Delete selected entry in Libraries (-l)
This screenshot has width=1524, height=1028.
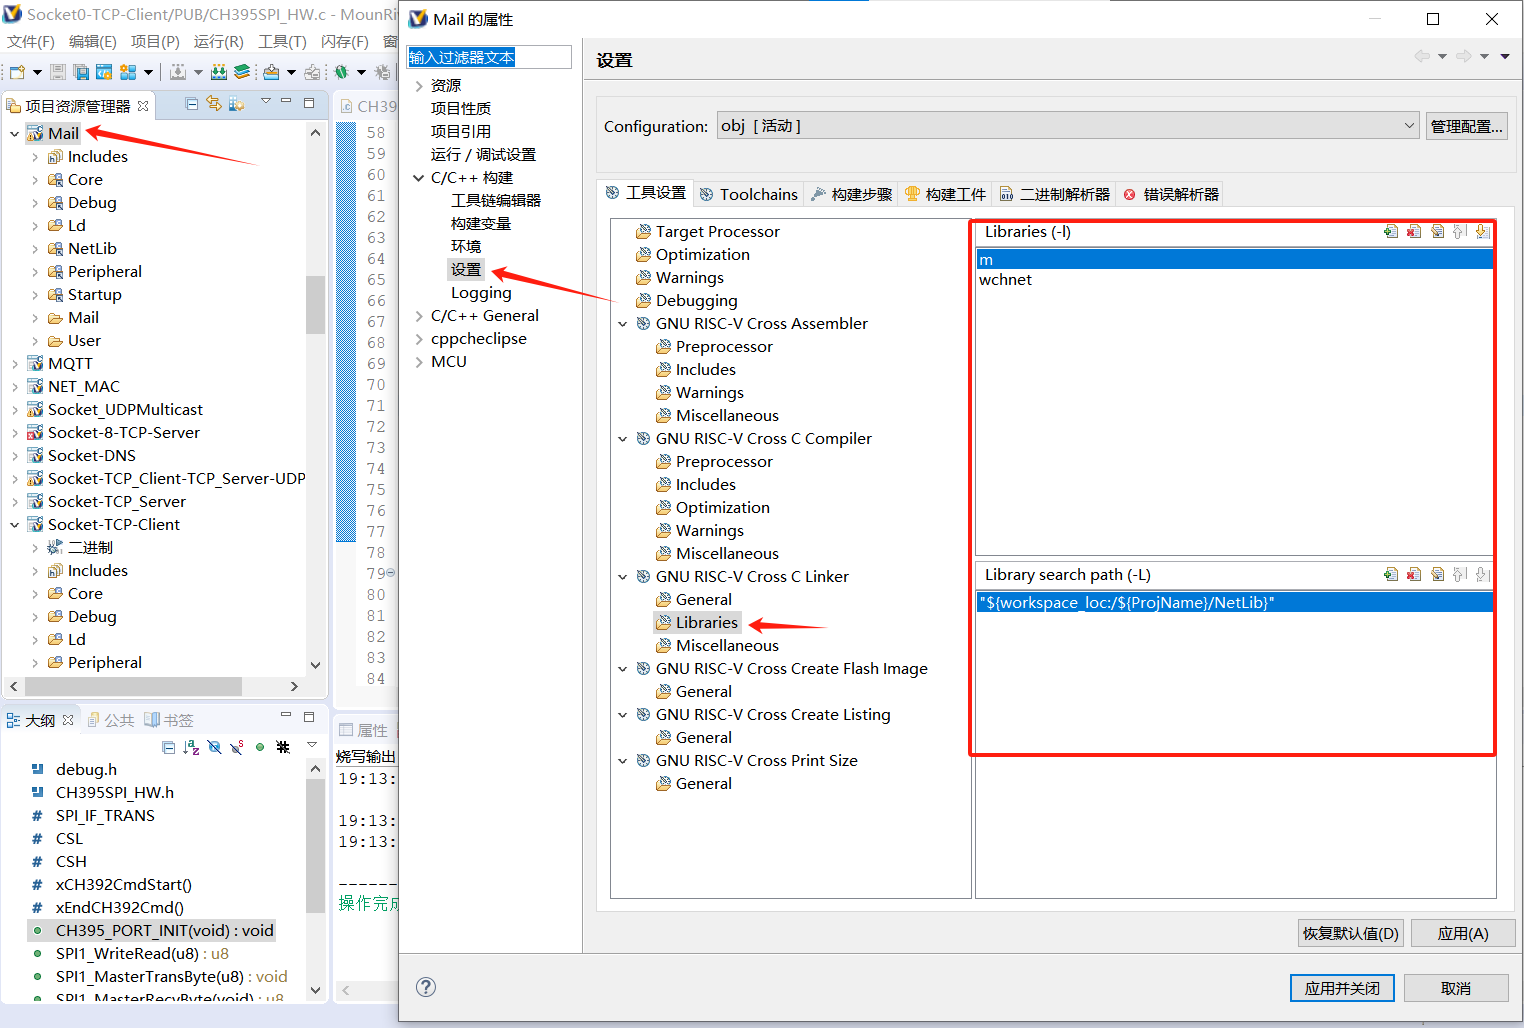pyautogui.click(x=1414, y=232)
